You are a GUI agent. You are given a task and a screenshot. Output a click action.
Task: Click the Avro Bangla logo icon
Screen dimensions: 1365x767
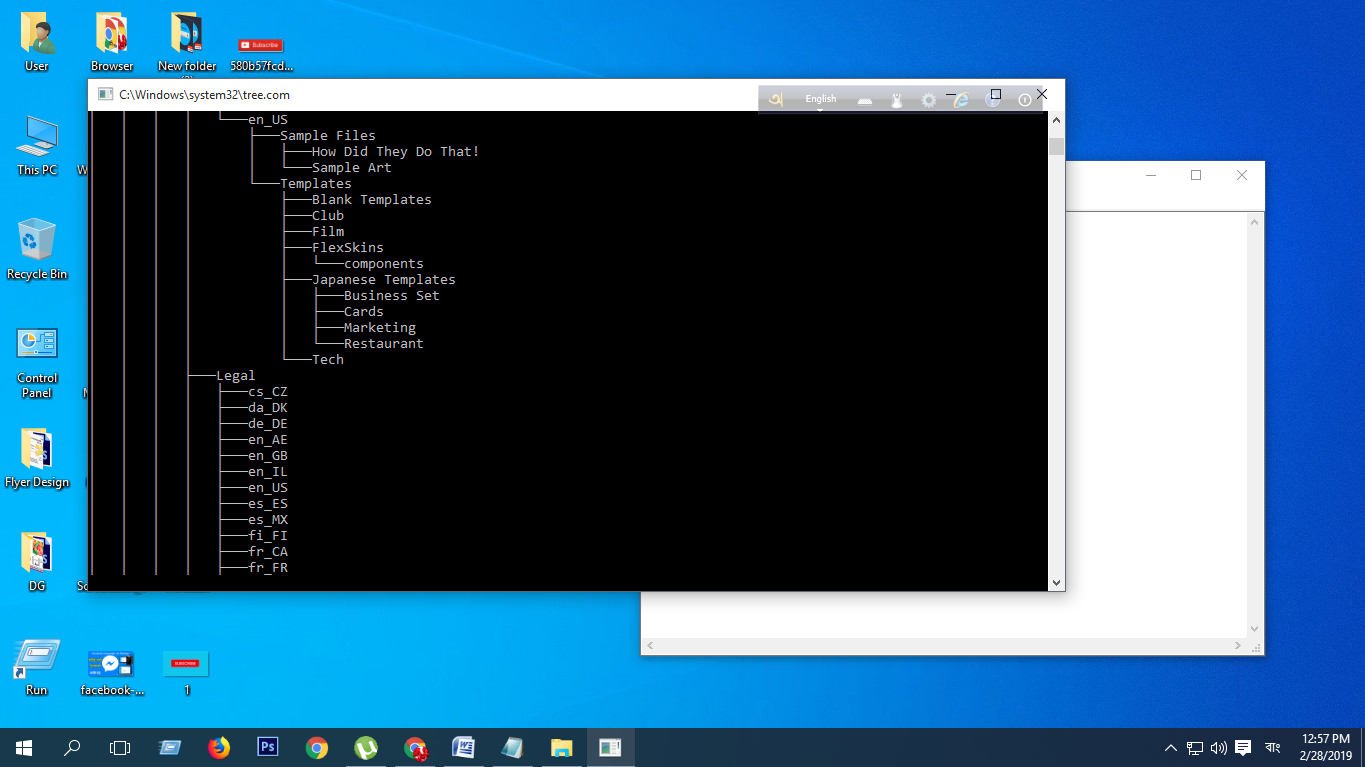[x=775, y=99]
